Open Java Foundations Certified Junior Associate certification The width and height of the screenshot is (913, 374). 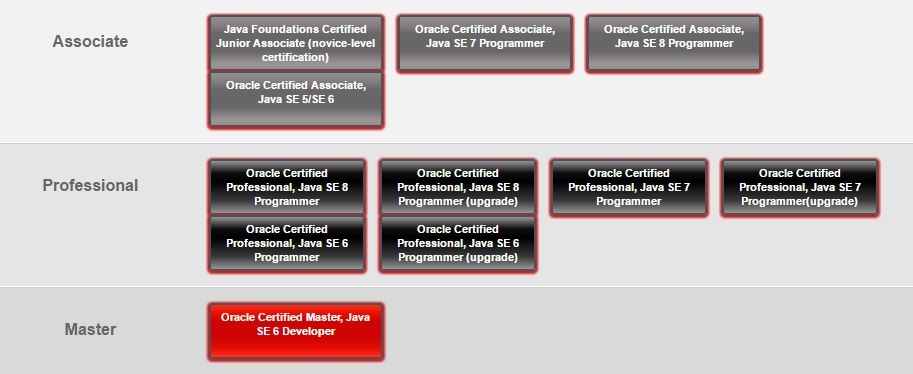296,43
